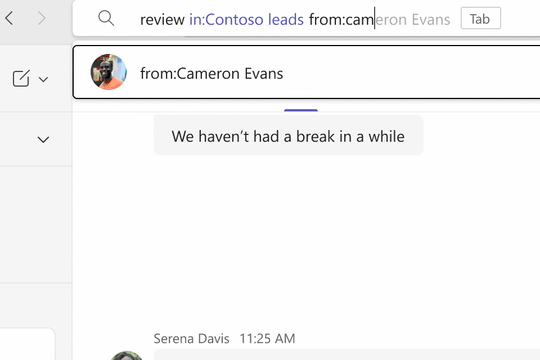Click the magnifying glass search icon
This screenshot has width=540, height=360.
106,18
